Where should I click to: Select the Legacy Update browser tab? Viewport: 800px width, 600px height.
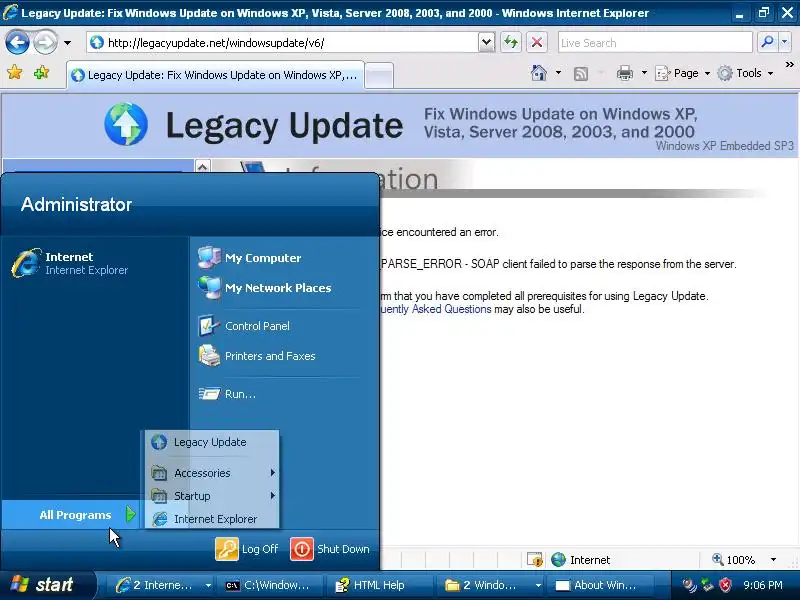click(216, 75)
